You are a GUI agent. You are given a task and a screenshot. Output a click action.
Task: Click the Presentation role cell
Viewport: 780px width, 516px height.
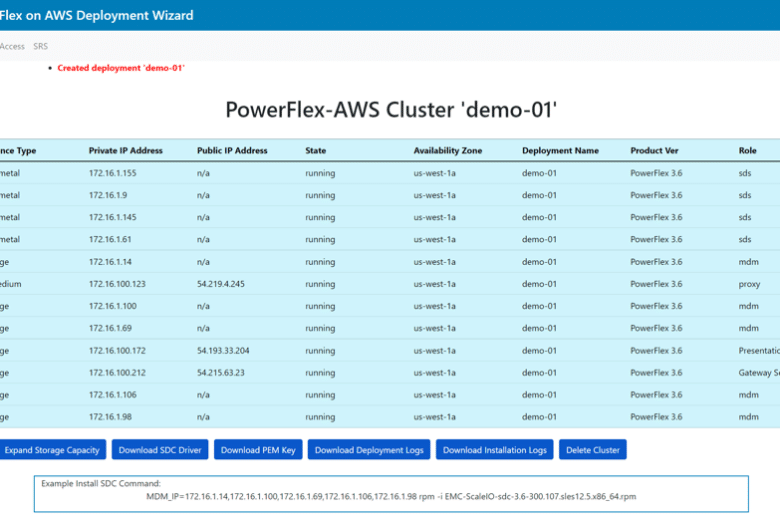759,350
